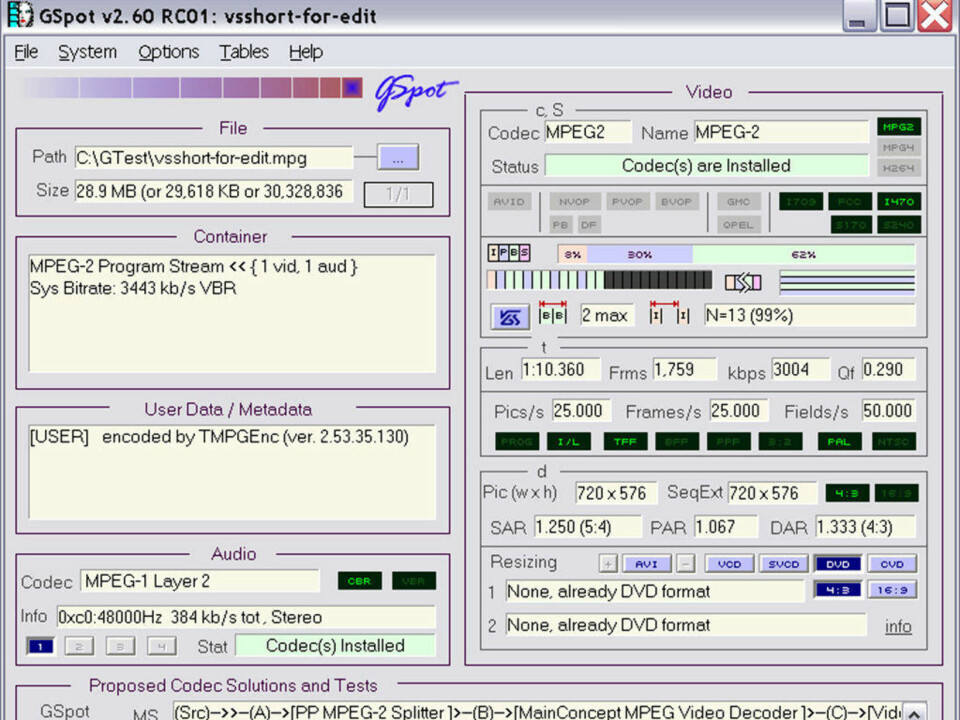
Task: Collapse resizing with the minus button
Action: 686,564
